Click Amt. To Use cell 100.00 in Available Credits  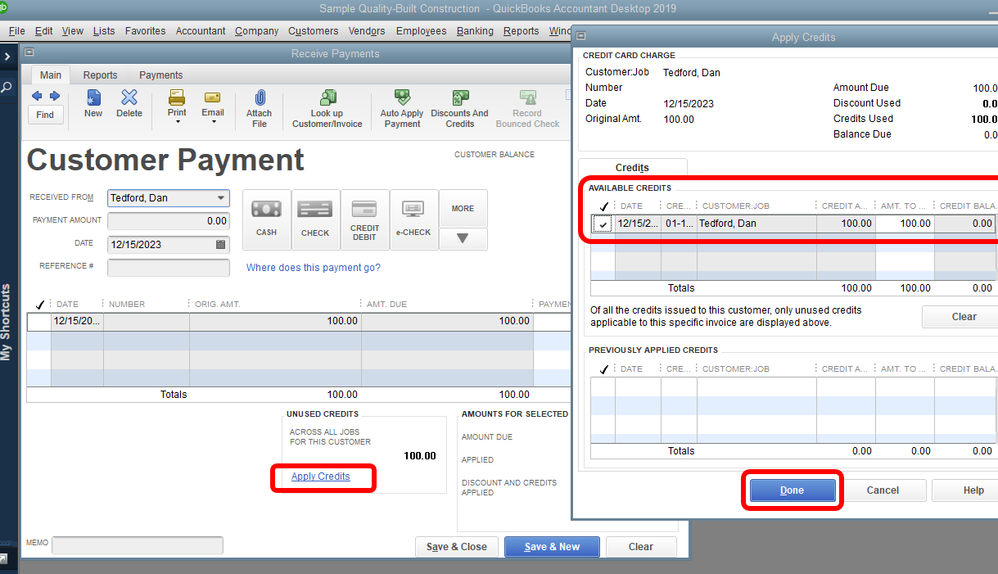(904, 224)
